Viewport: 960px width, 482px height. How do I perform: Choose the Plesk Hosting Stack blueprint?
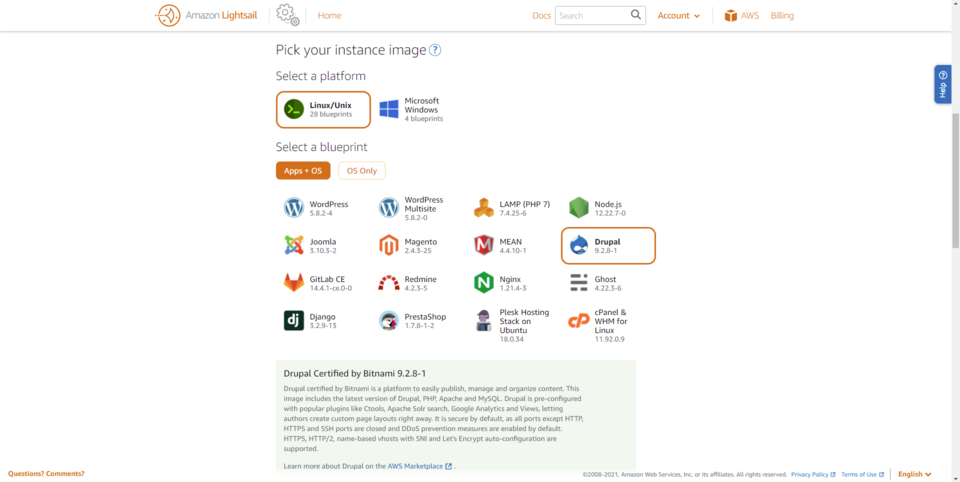pyautogui.click(x=513, y=325)
